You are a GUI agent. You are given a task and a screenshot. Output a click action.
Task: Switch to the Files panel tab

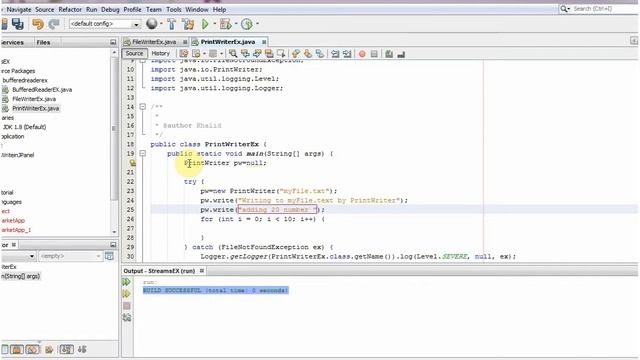click(43, 42)
